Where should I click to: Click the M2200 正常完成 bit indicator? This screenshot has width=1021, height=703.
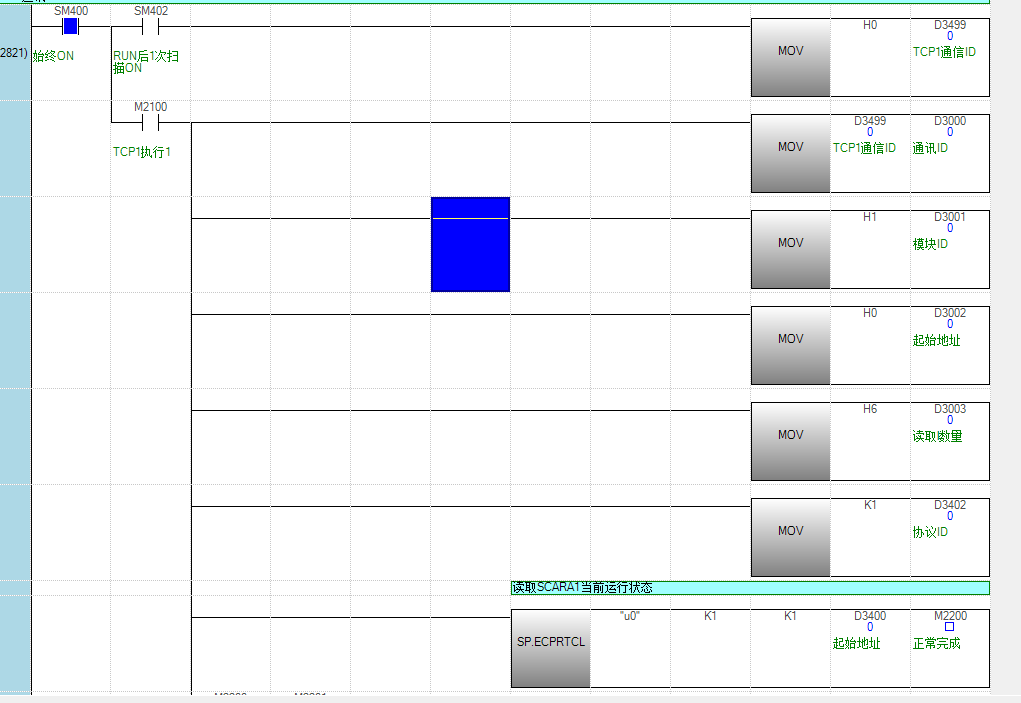tap(949, 627)
